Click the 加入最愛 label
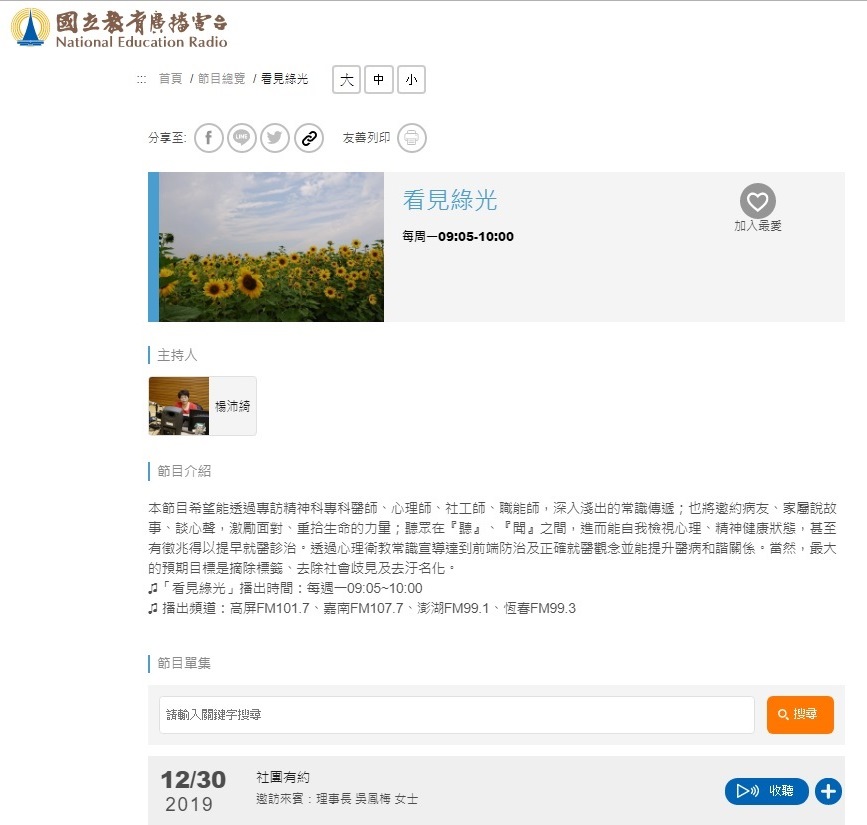This screenshot has height=825, width=867. (x=758, y=226)
